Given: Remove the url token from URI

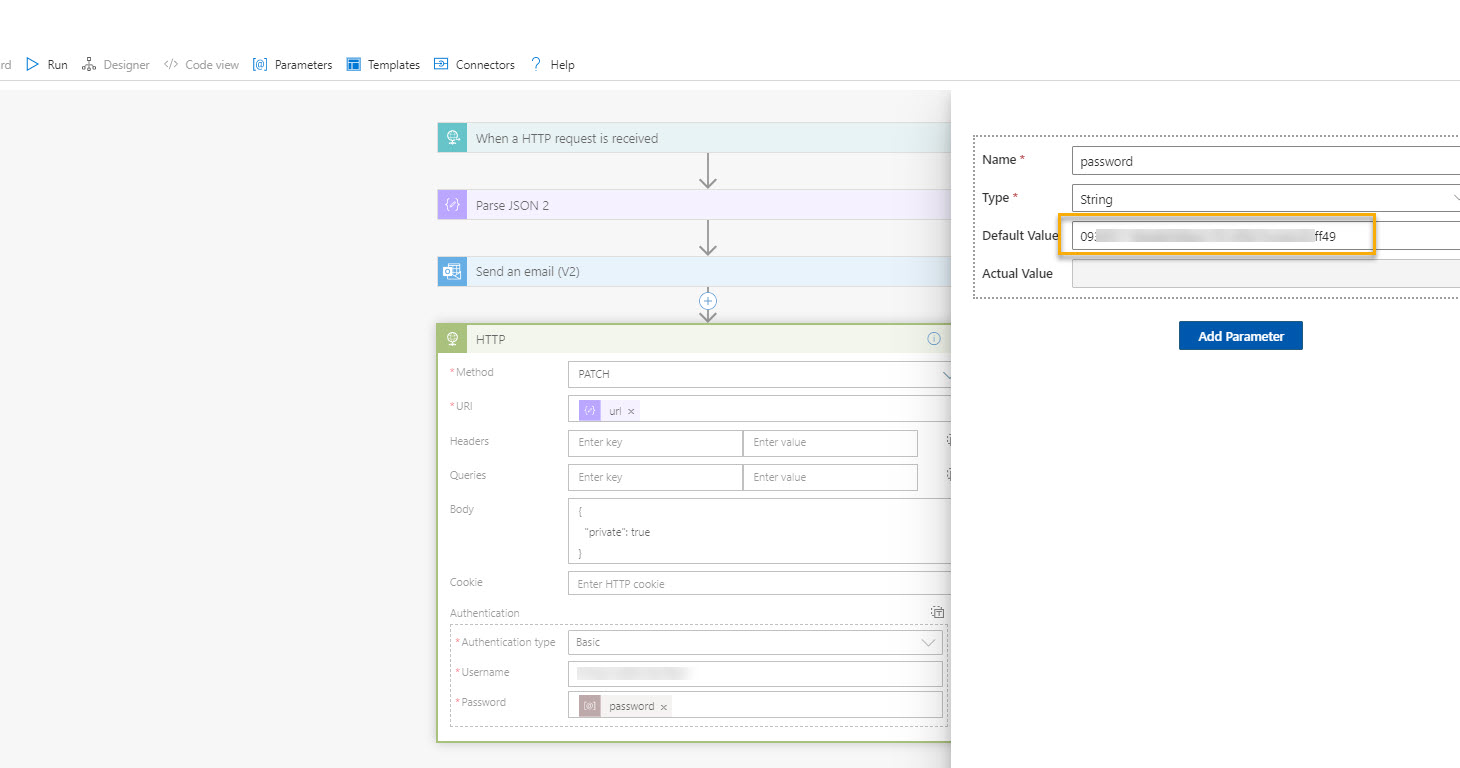Looking at the screenshot, I should 631,411.
